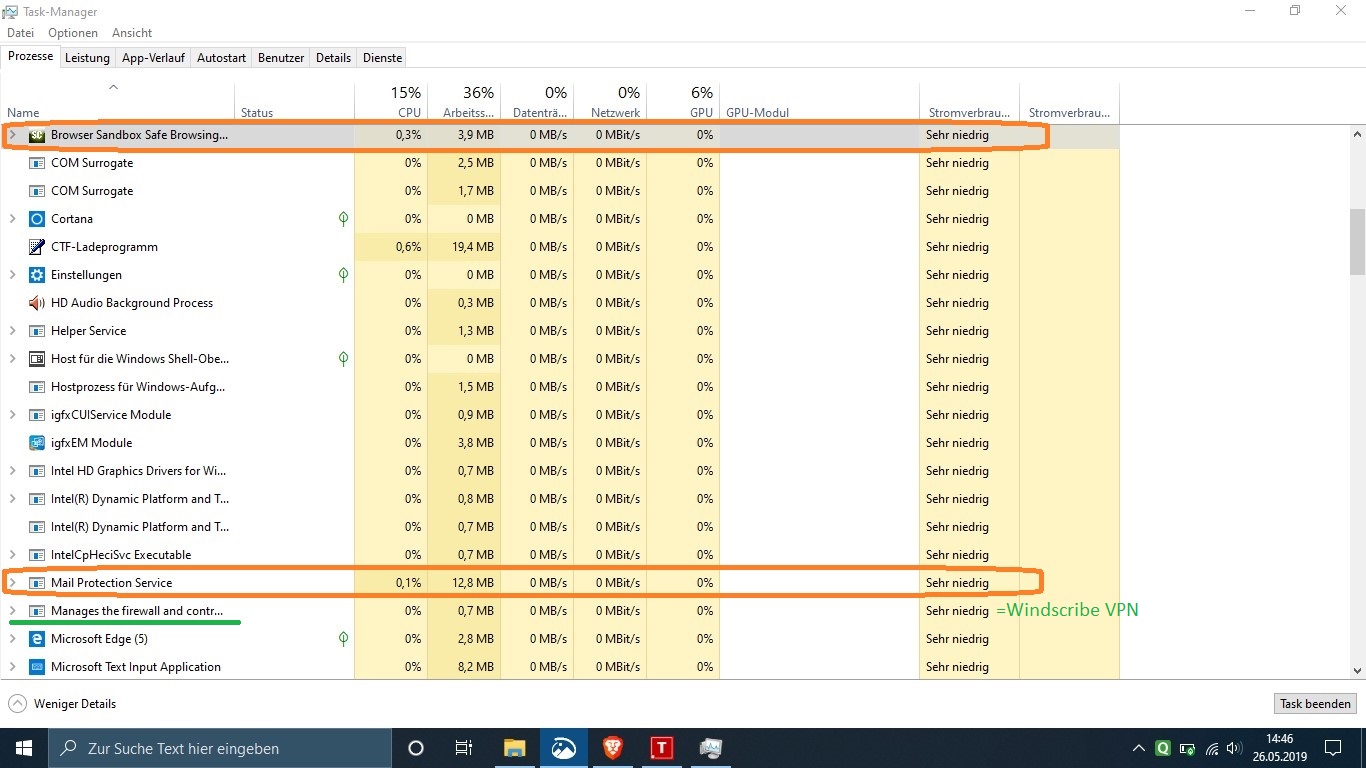
Task: Click the Browser Sandbox Safe Browsing icon
Action: (37, 135)
